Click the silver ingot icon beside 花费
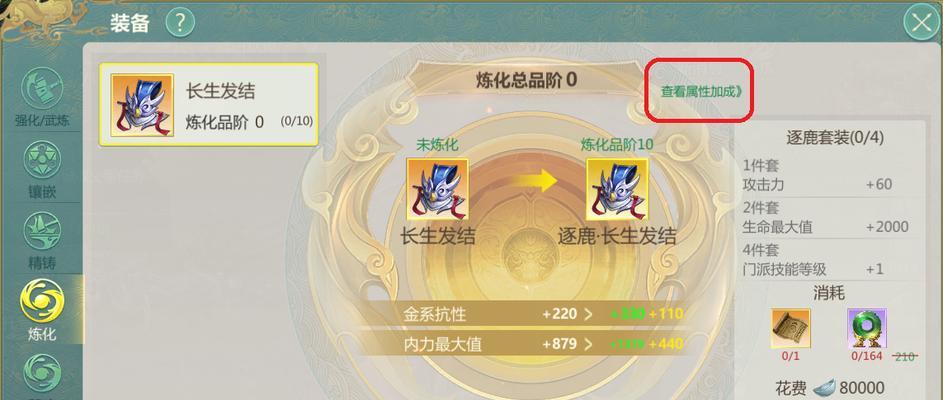This screenshot has width=943, height=400. coord(823,388)
